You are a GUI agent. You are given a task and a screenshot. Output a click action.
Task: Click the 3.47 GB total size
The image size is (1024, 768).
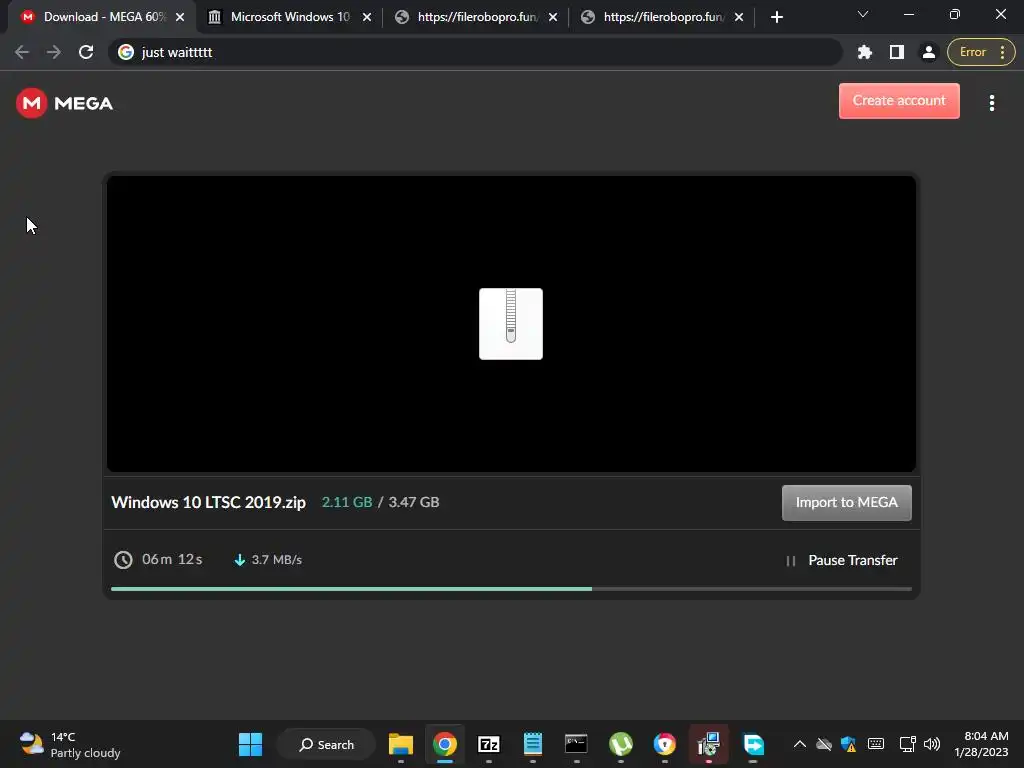[414, 502]
